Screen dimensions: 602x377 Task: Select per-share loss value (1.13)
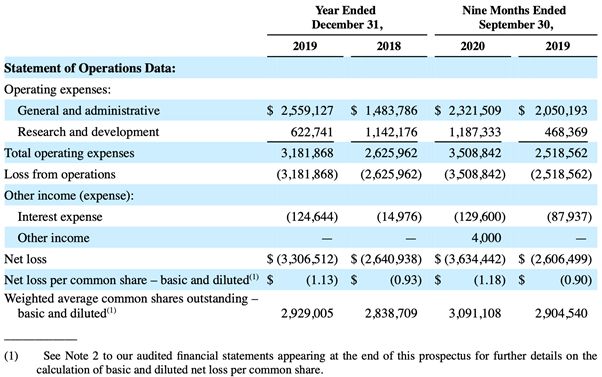coord(322,280)
